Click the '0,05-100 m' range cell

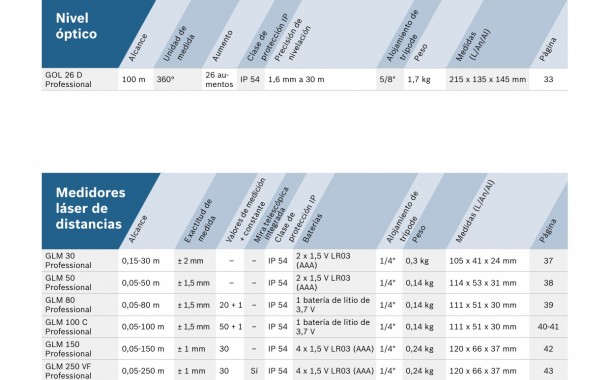point(143,327)
